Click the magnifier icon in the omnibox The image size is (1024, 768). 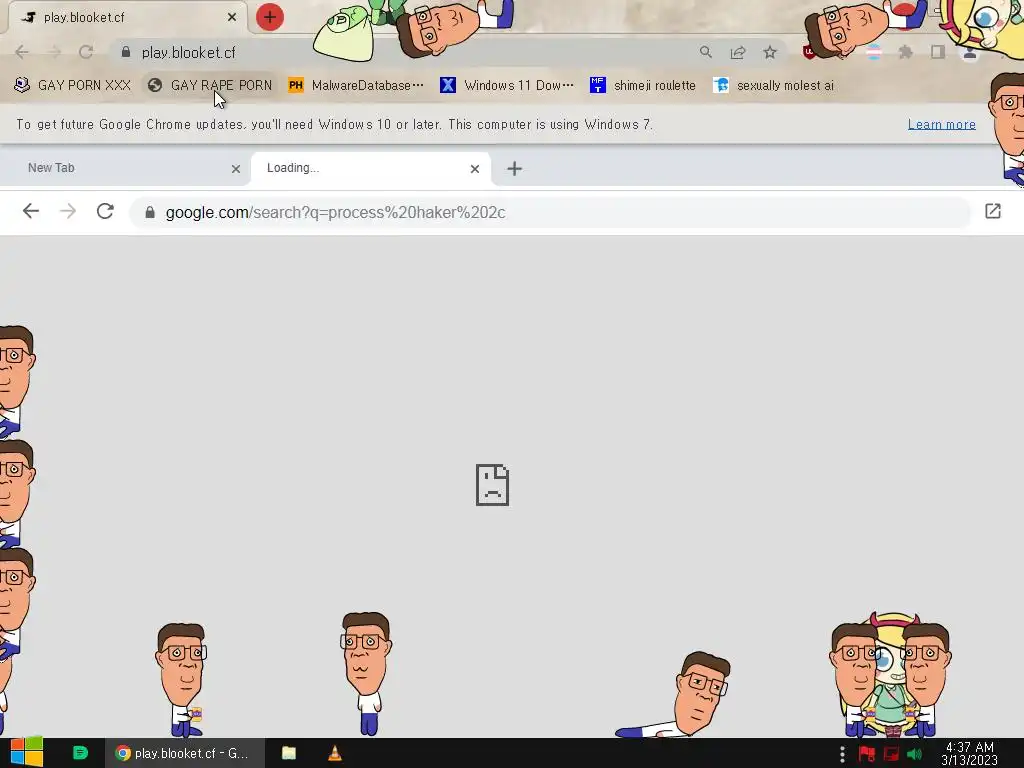pyautogui.click(x=705, y=52)
